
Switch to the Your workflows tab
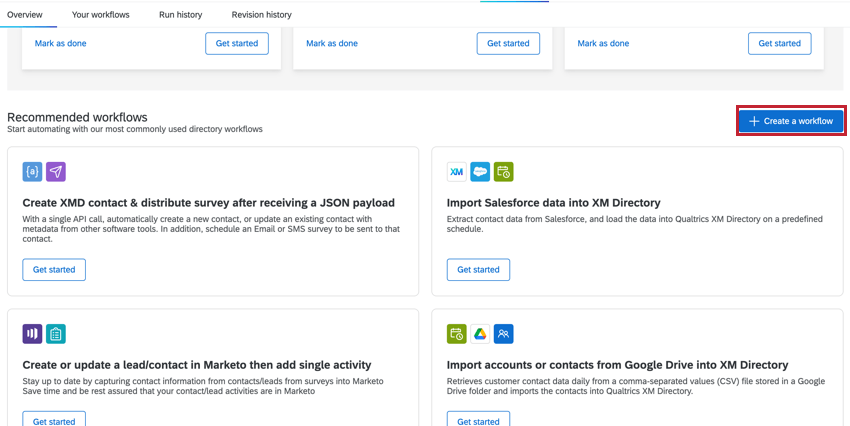point(100,15)
